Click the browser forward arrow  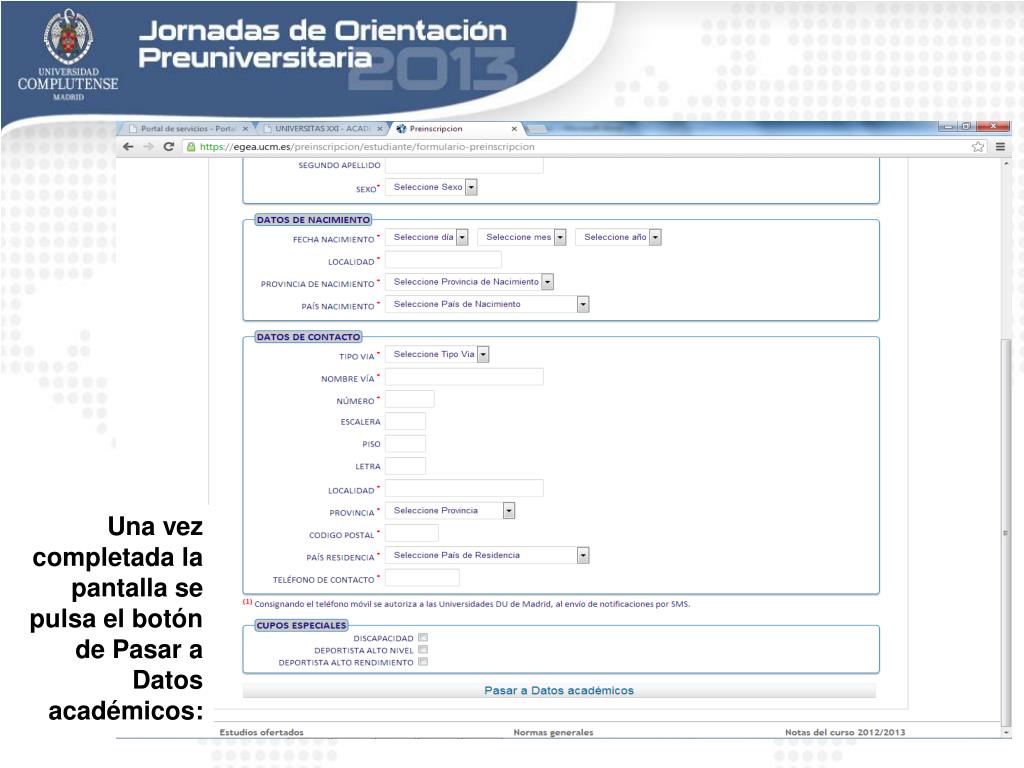click(149, 146)
